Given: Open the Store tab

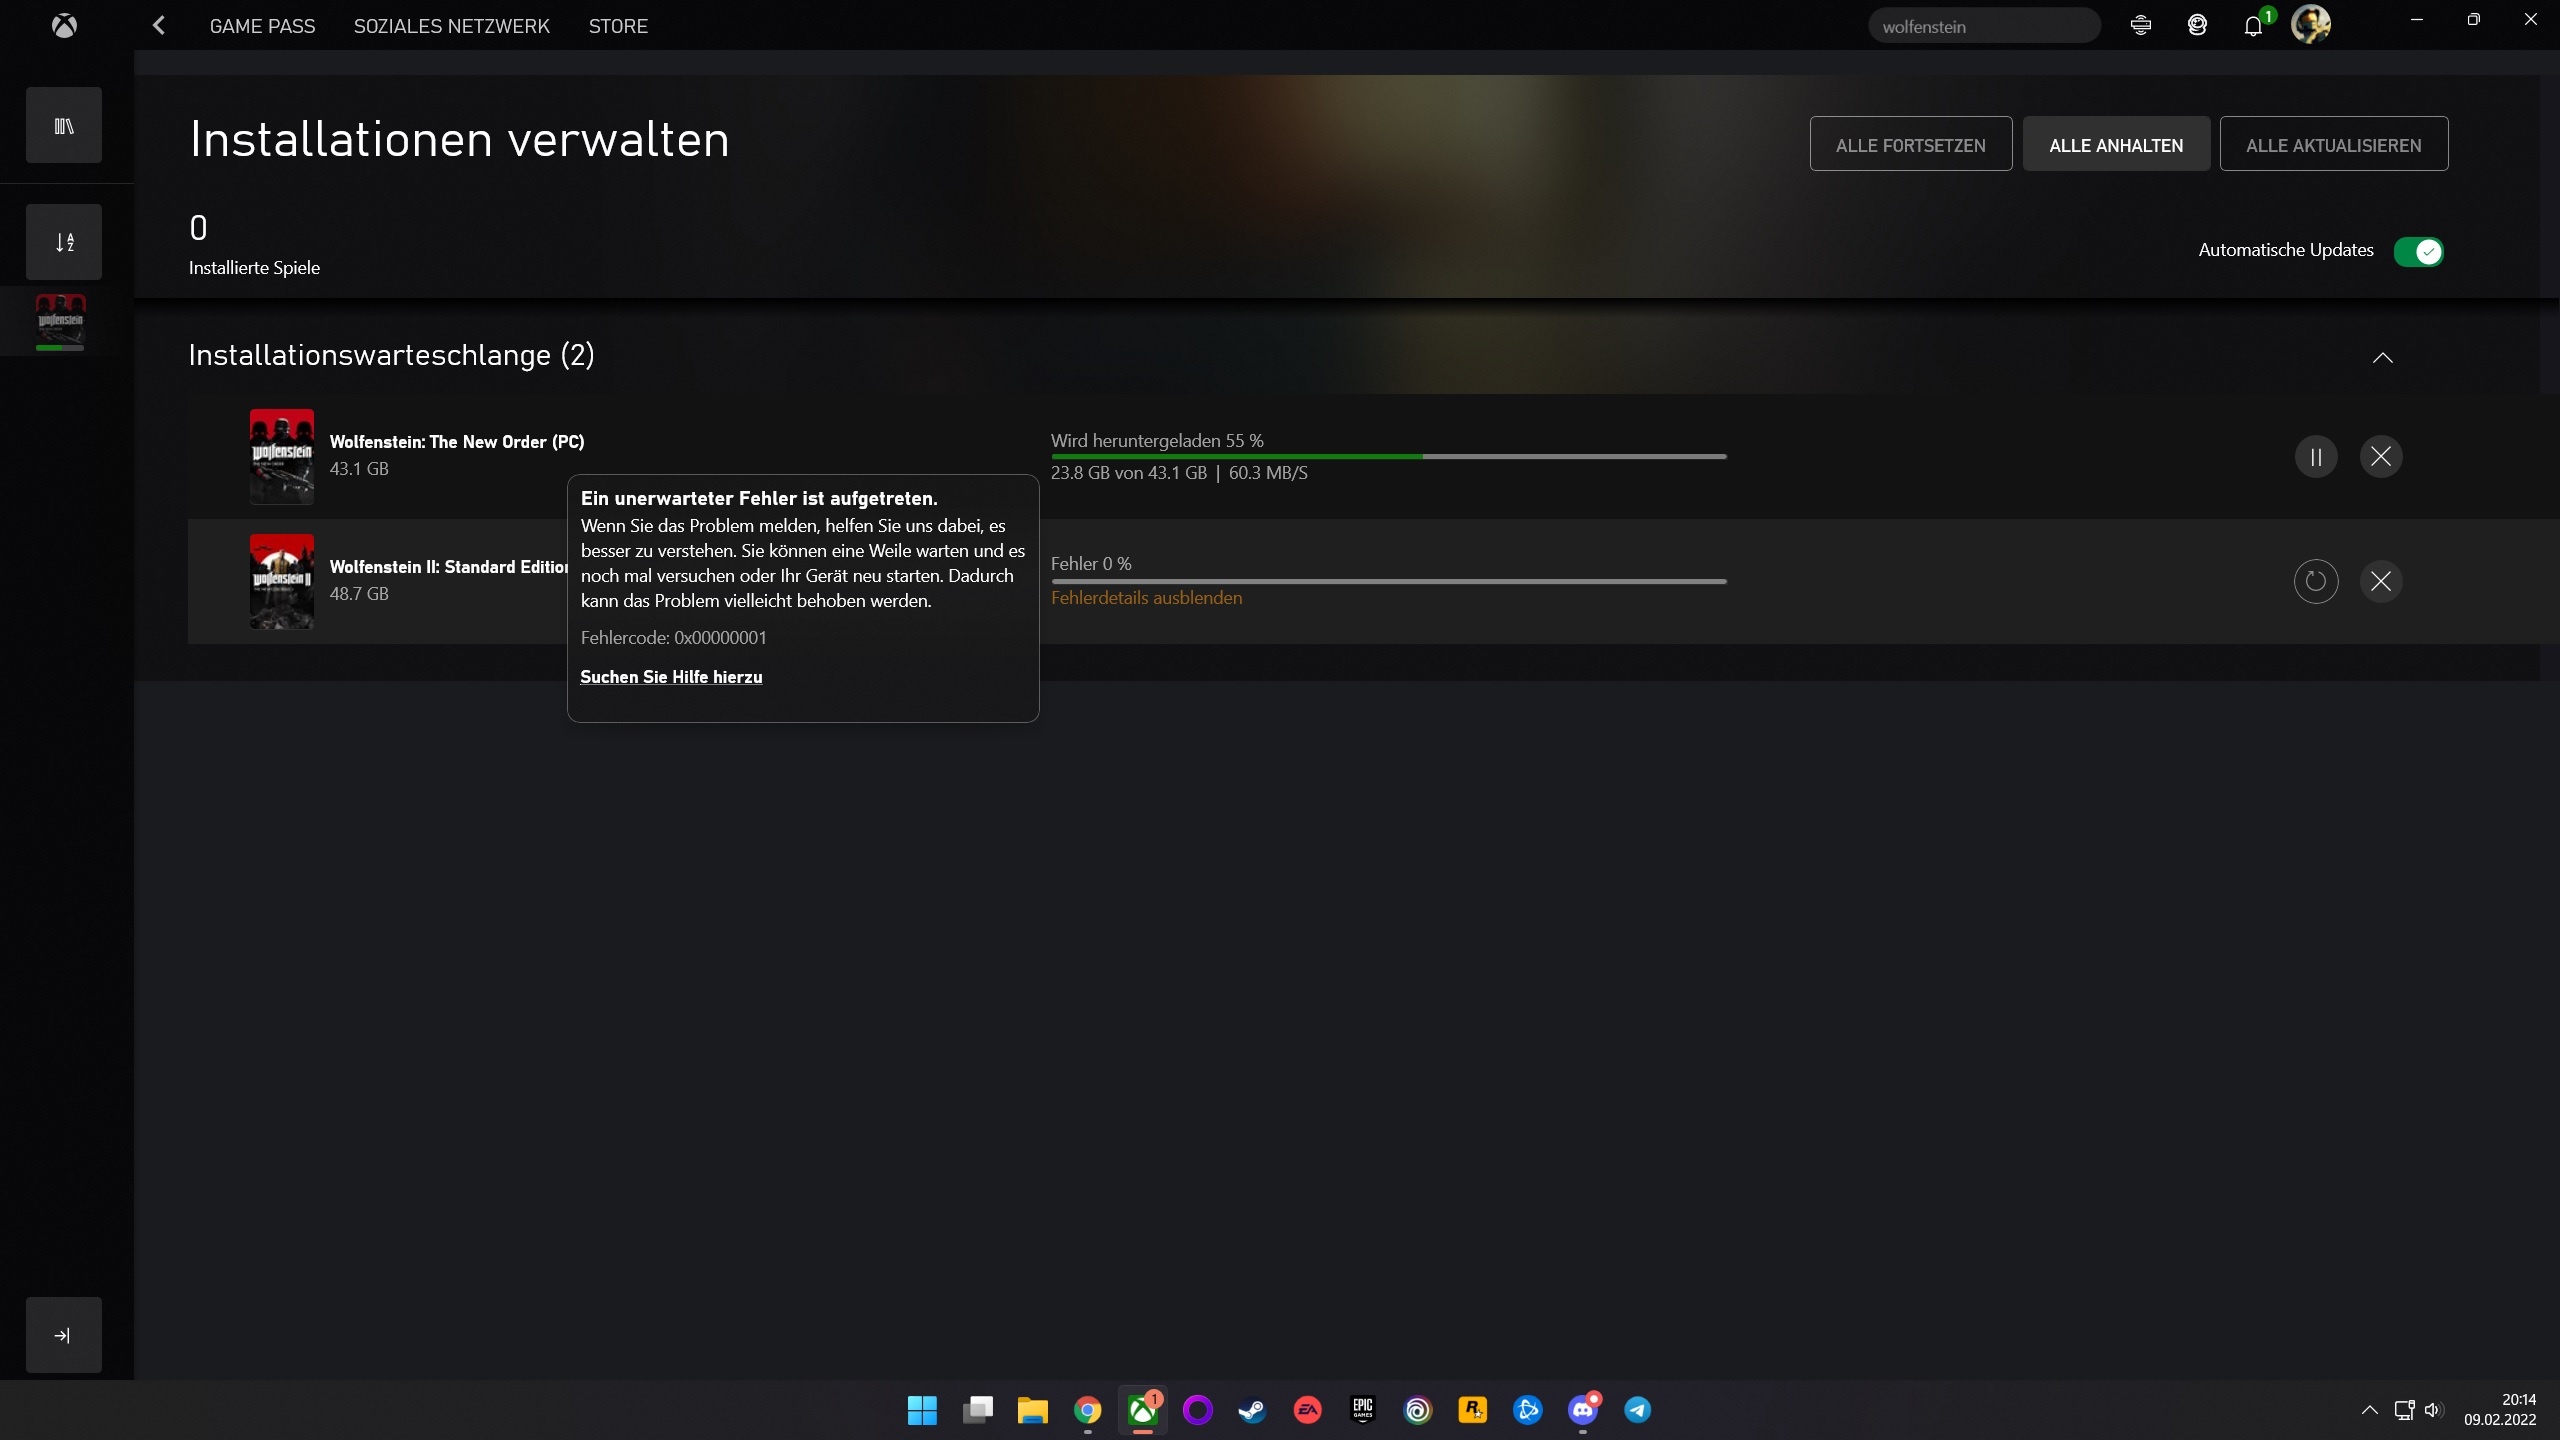Looking at the screenshot, I should (618, 26).
